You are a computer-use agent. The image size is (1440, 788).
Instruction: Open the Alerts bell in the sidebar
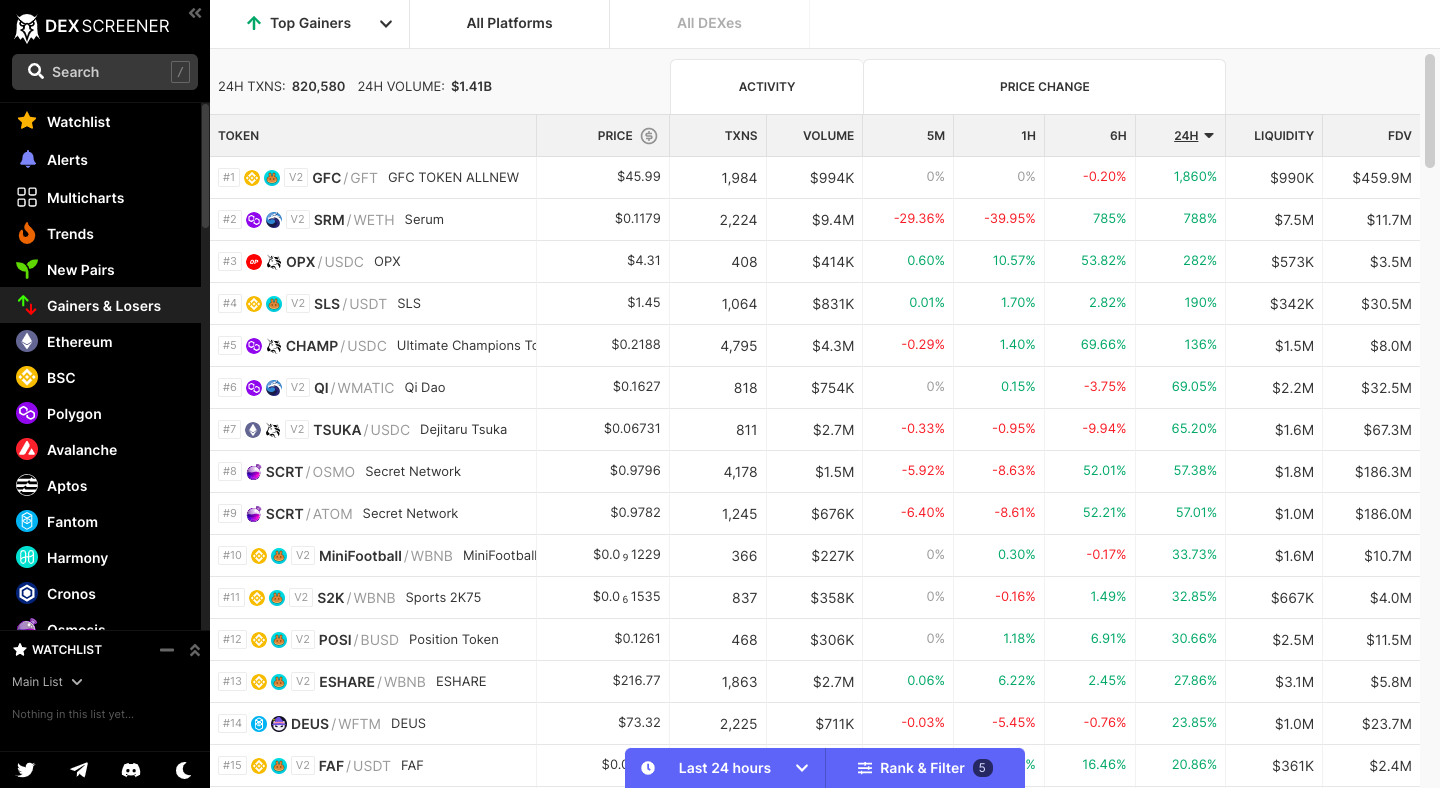(100, 160)
